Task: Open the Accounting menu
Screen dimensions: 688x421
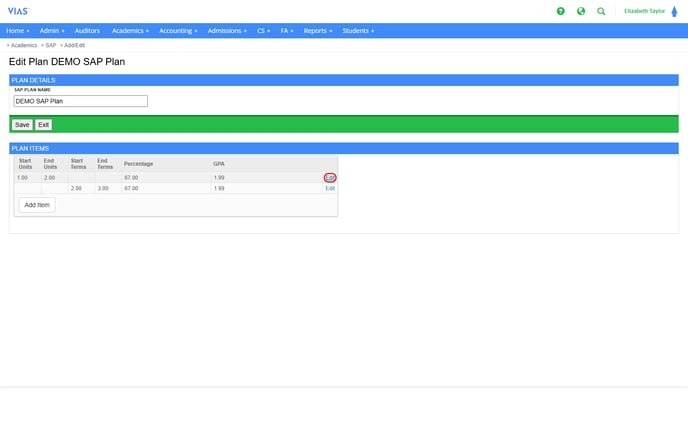Action: click(x=178, y=31)
